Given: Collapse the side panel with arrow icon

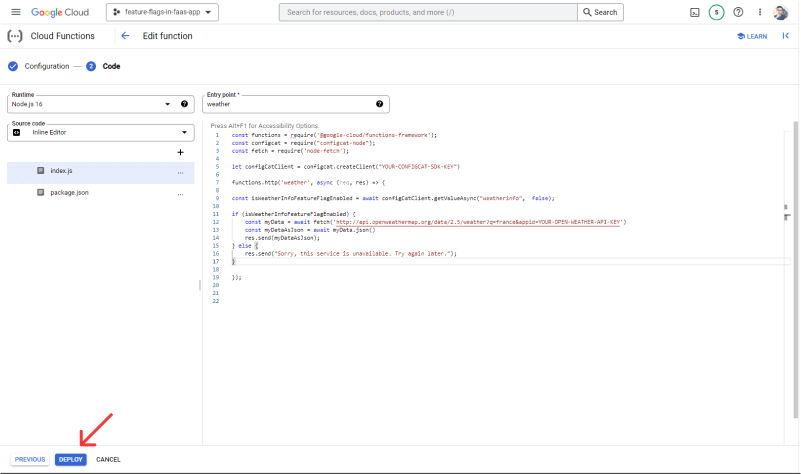Looking at the screenshot, I should [x=785, y=36].
